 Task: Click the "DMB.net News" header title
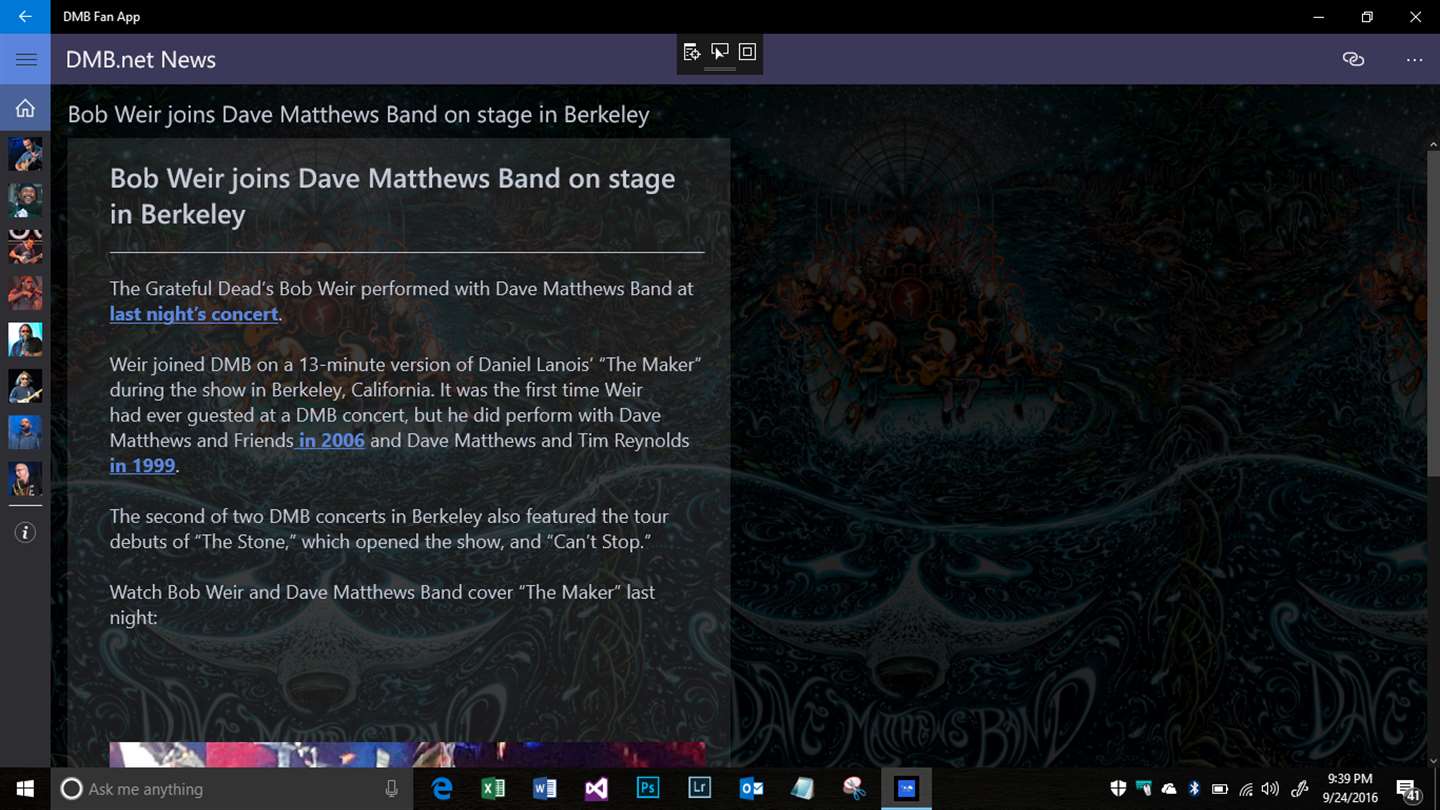click(141, 60)
